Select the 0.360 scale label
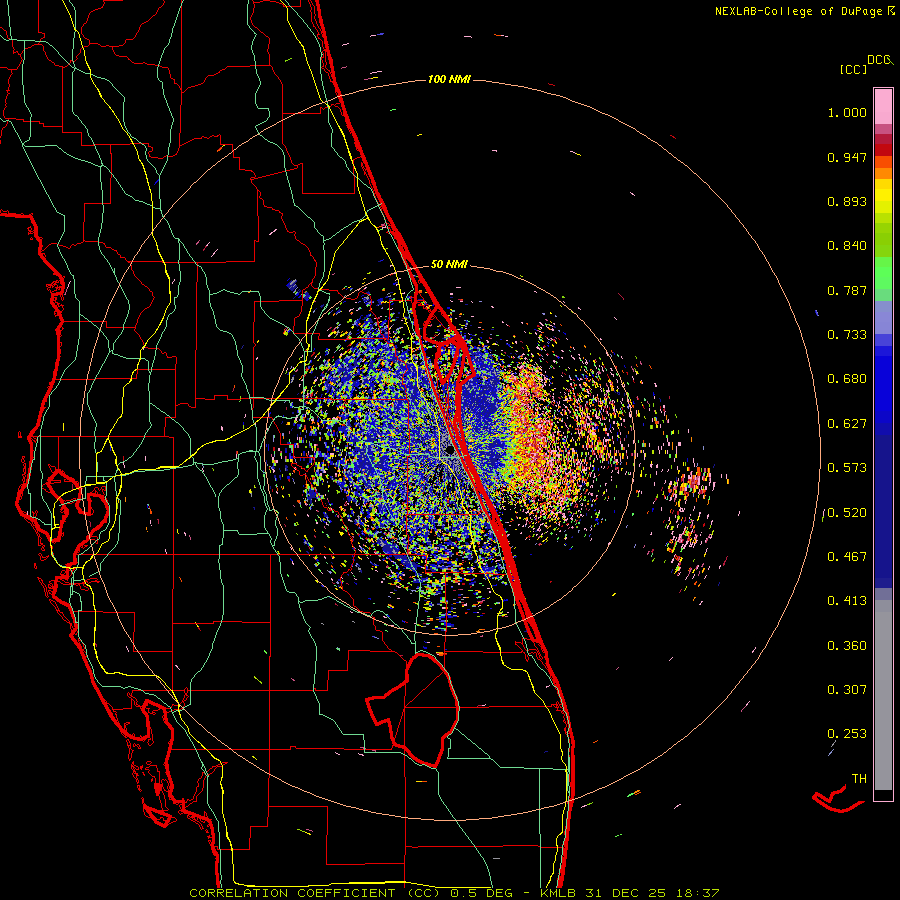Image resolution: width=900 pixels, height=900 pixels. [x=847, y=646]
